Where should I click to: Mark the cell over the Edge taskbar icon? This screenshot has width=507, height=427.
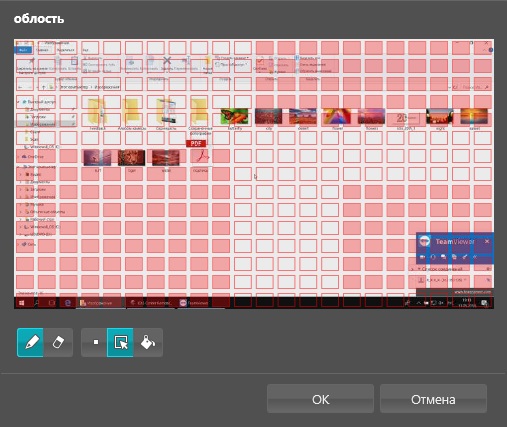click(x=68, y=302)
